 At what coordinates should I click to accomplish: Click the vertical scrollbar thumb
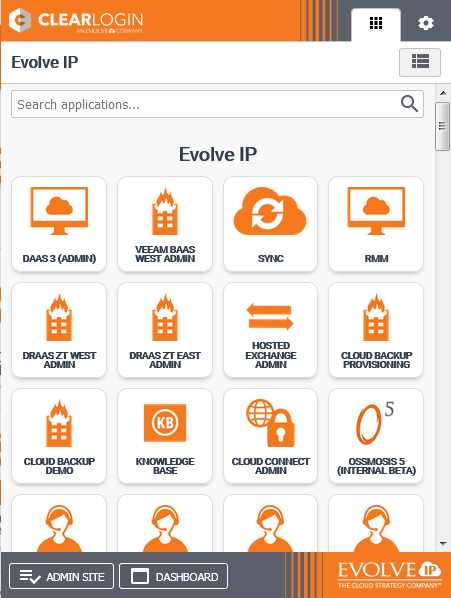point(443,126)
